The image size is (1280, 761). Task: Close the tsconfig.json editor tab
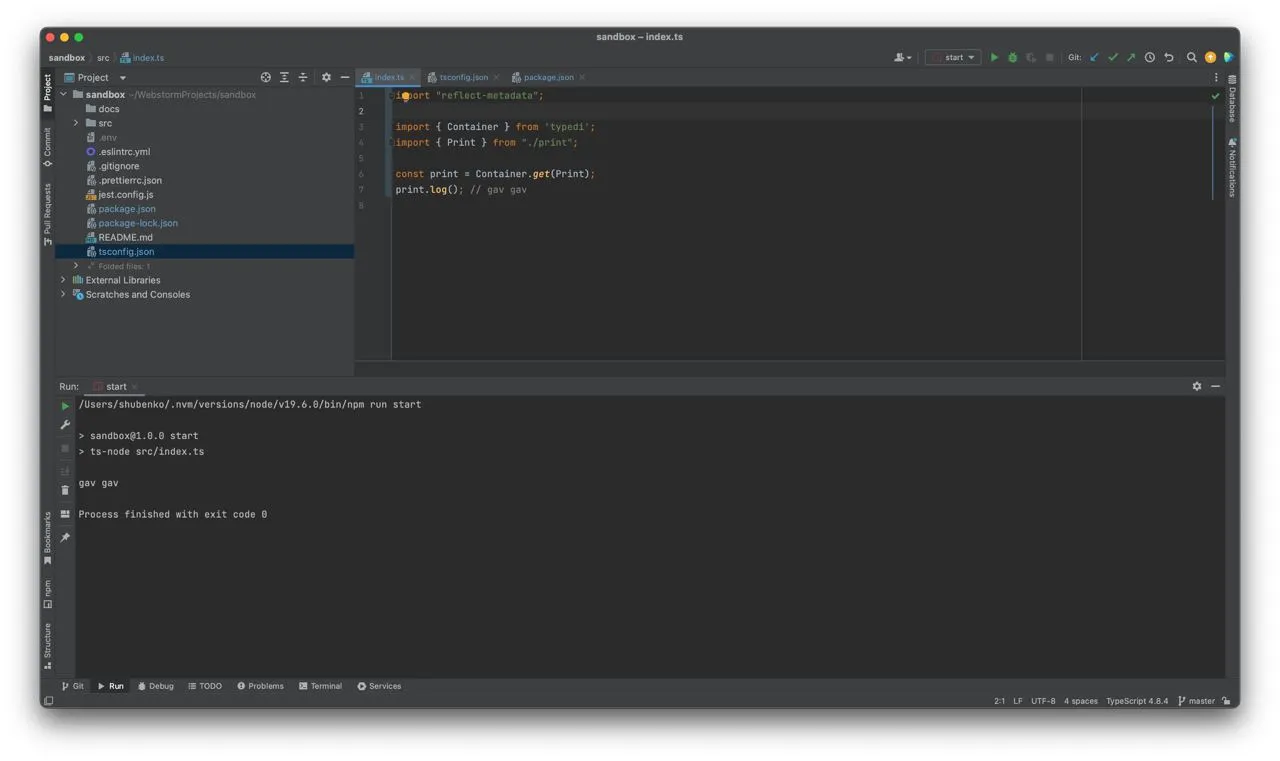point(496,77)
